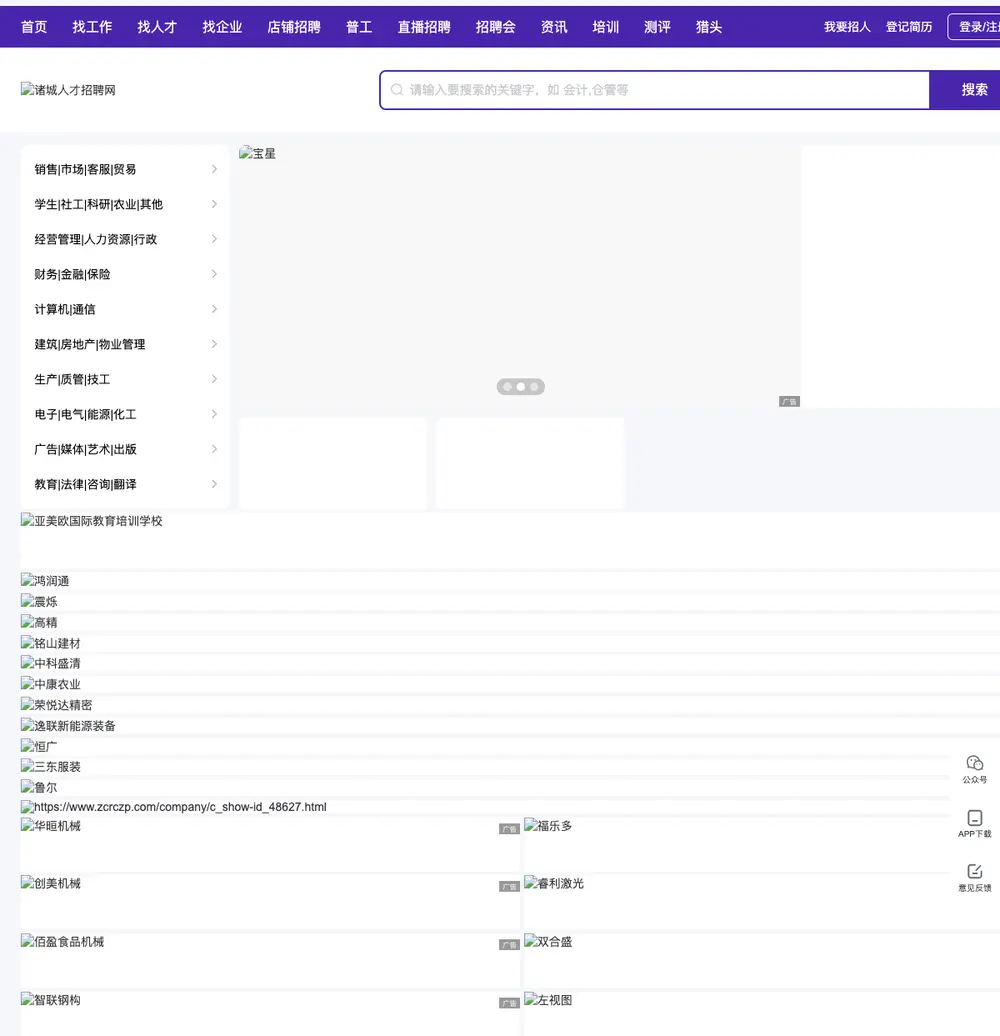
Task: Open the 华晅机械 ad image
Action: pyautogui.click(x=270, y=845)
